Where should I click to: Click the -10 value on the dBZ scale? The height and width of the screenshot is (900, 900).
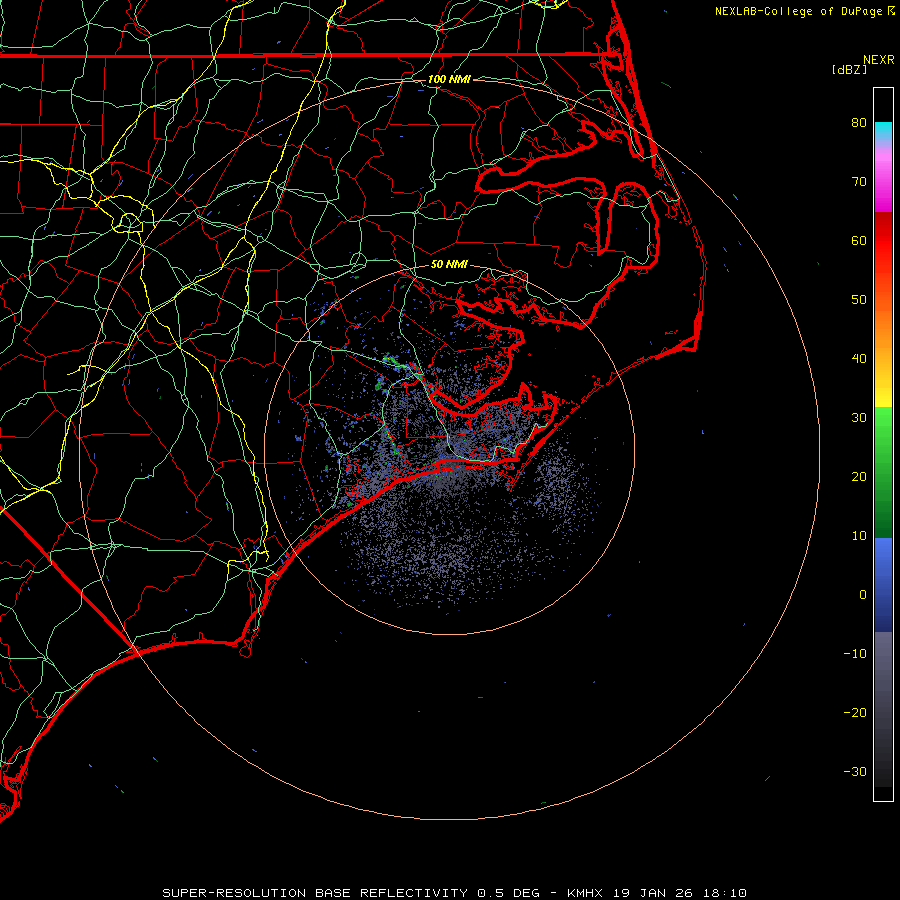tap(855, 654)
